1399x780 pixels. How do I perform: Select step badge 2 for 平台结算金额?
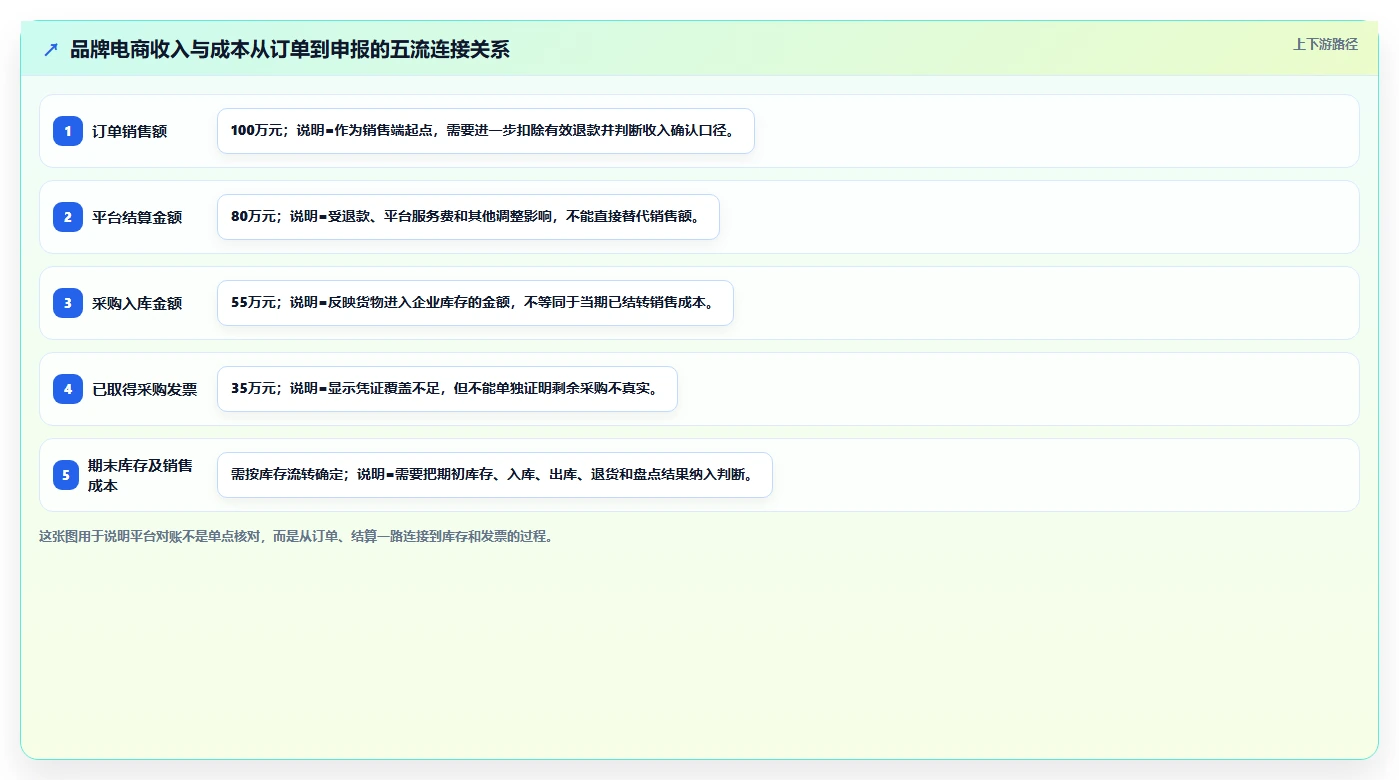coord(68,217)
